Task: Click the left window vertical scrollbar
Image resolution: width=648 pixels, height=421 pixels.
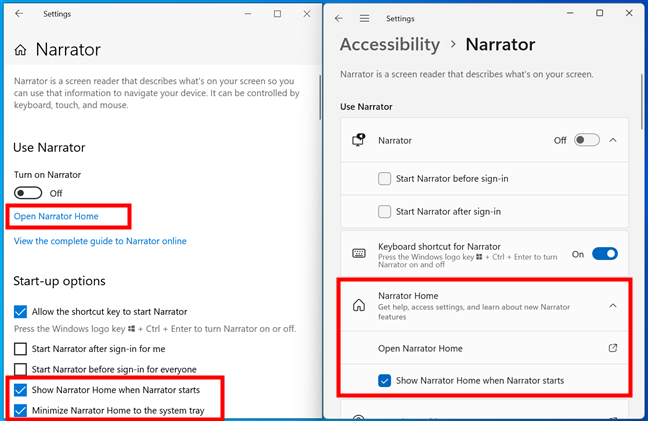Action: coord(320,98)
